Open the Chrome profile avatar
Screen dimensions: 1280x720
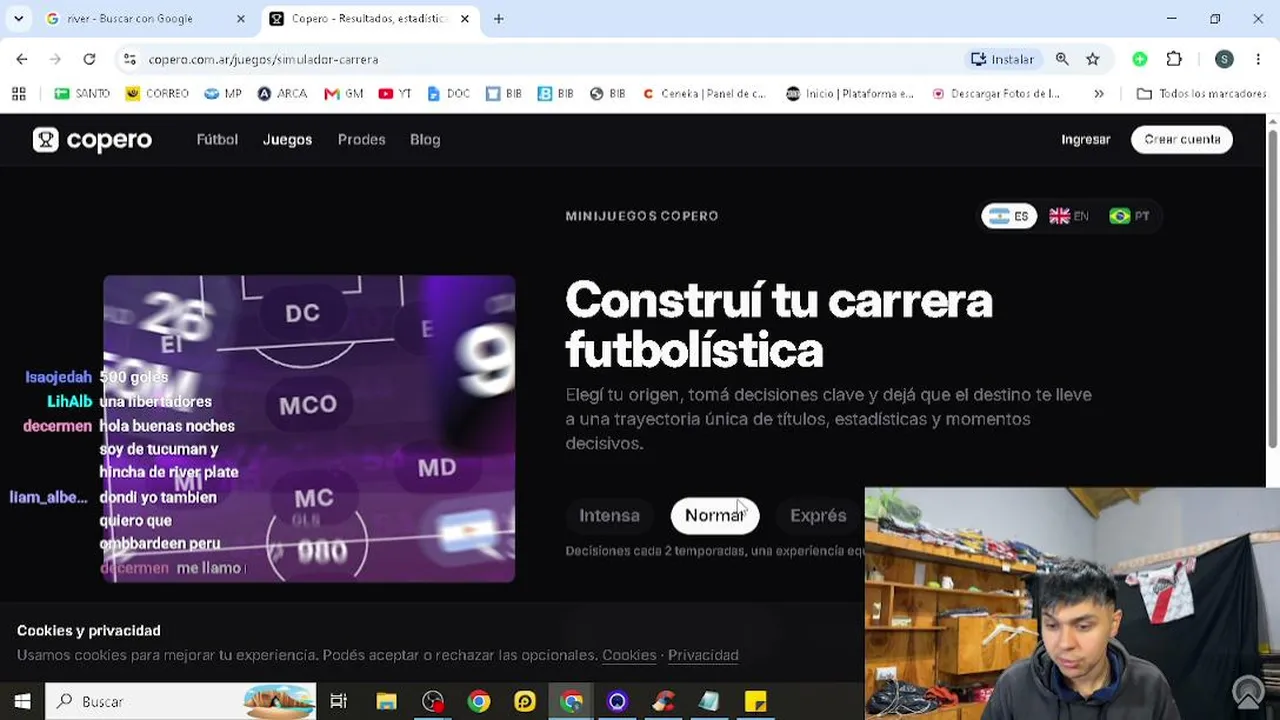coord(1224,59)
